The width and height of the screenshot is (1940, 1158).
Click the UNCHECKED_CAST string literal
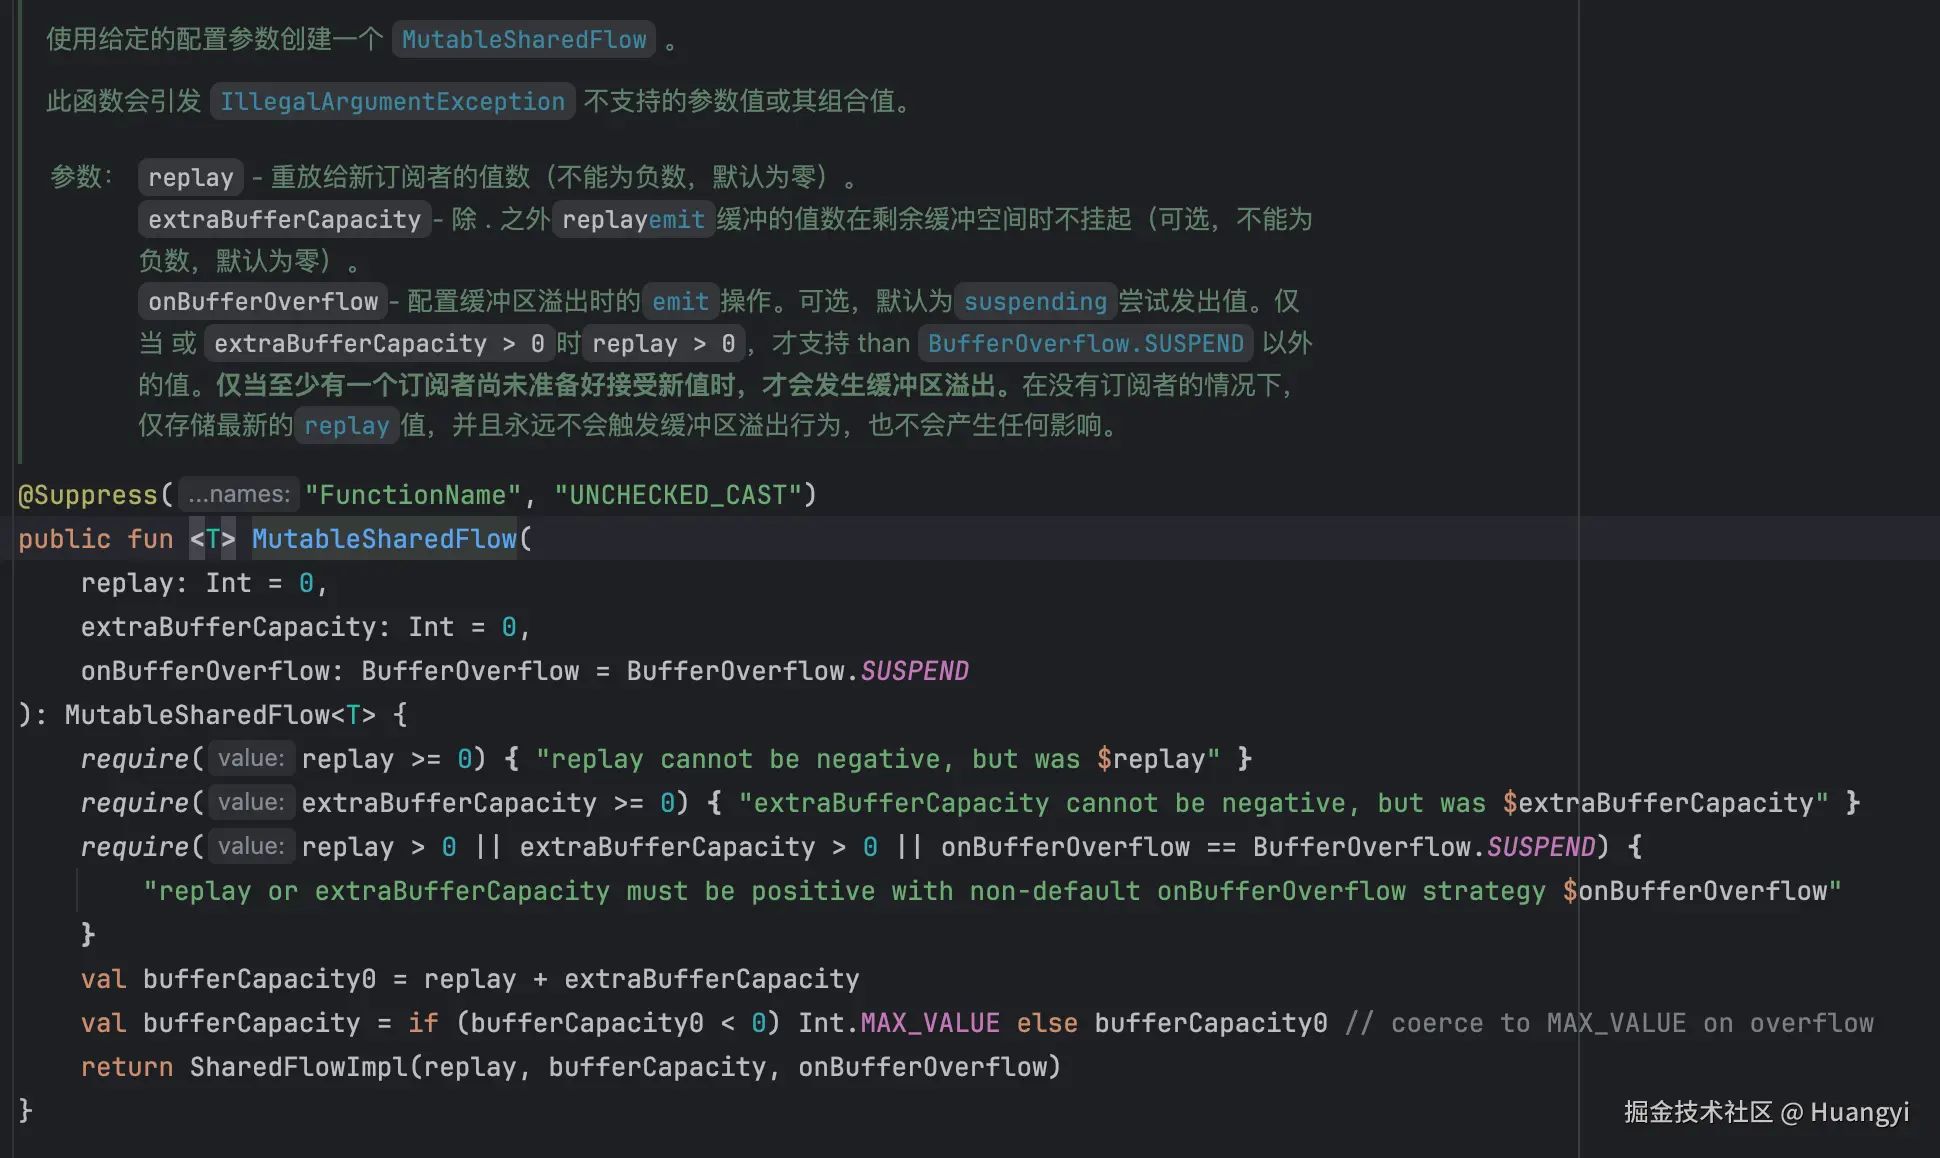[x=684, y=494]
